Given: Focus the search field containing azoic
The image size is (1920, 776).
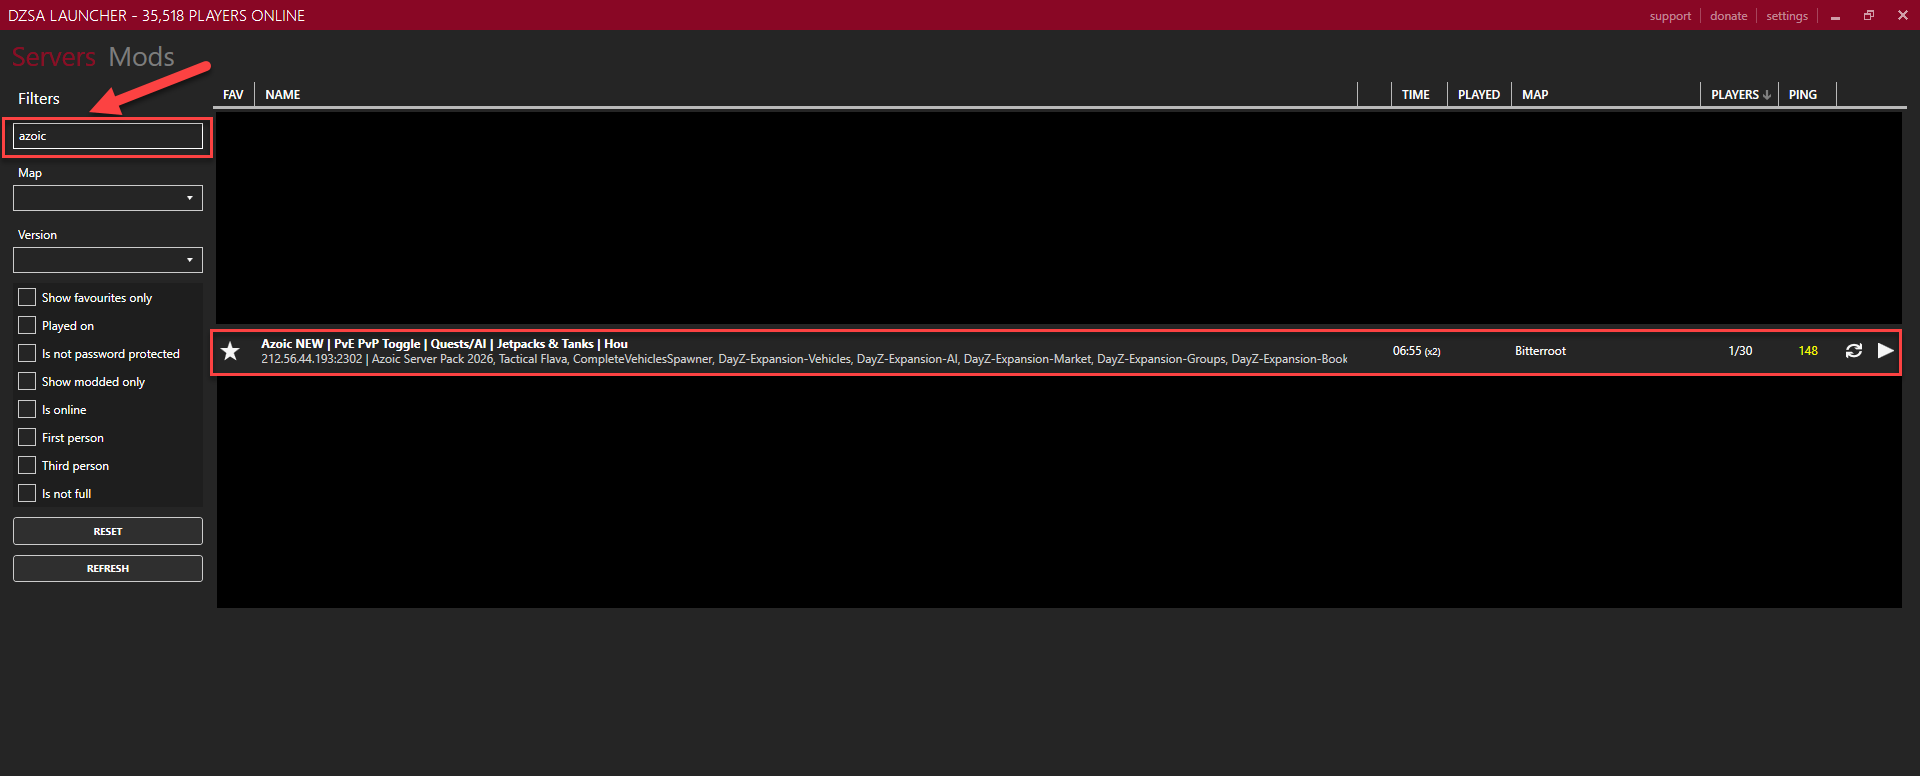Looking at the screenshot, I should click(108, 136).
